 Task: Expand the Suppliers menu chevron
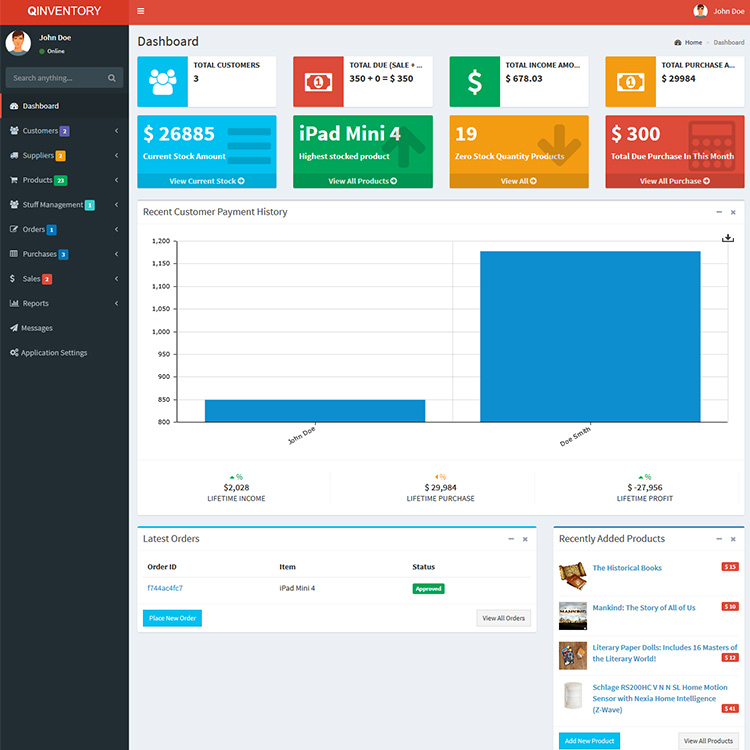tap(116, 155)
